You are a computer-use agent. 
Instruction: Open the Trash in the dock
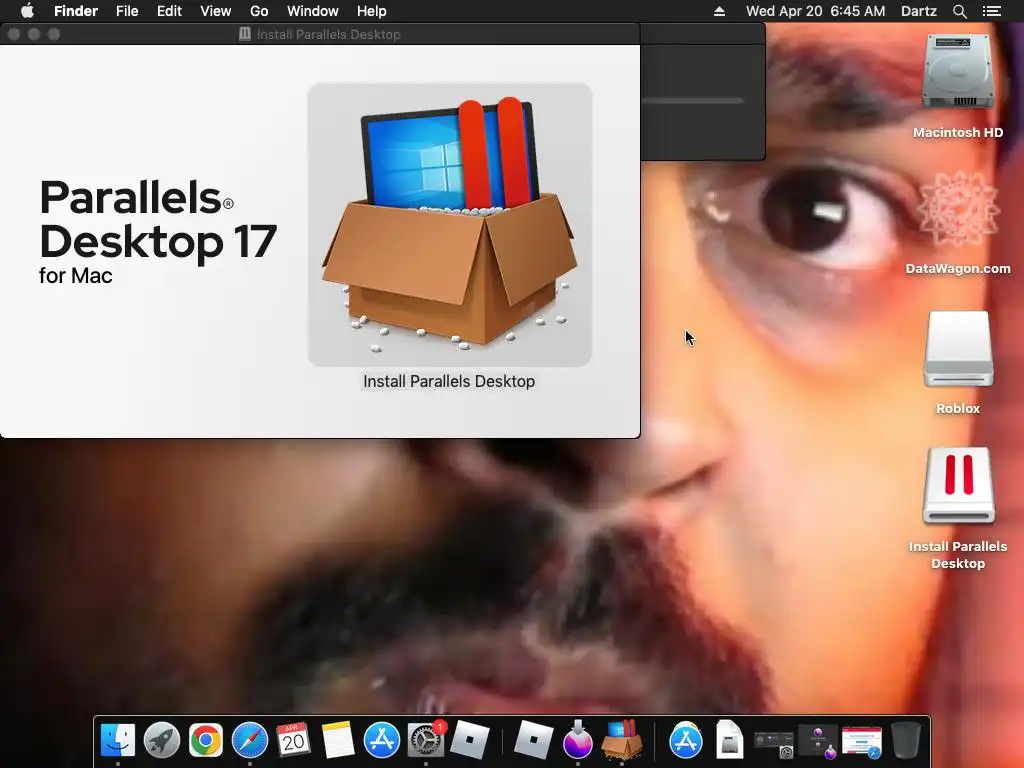906,741
